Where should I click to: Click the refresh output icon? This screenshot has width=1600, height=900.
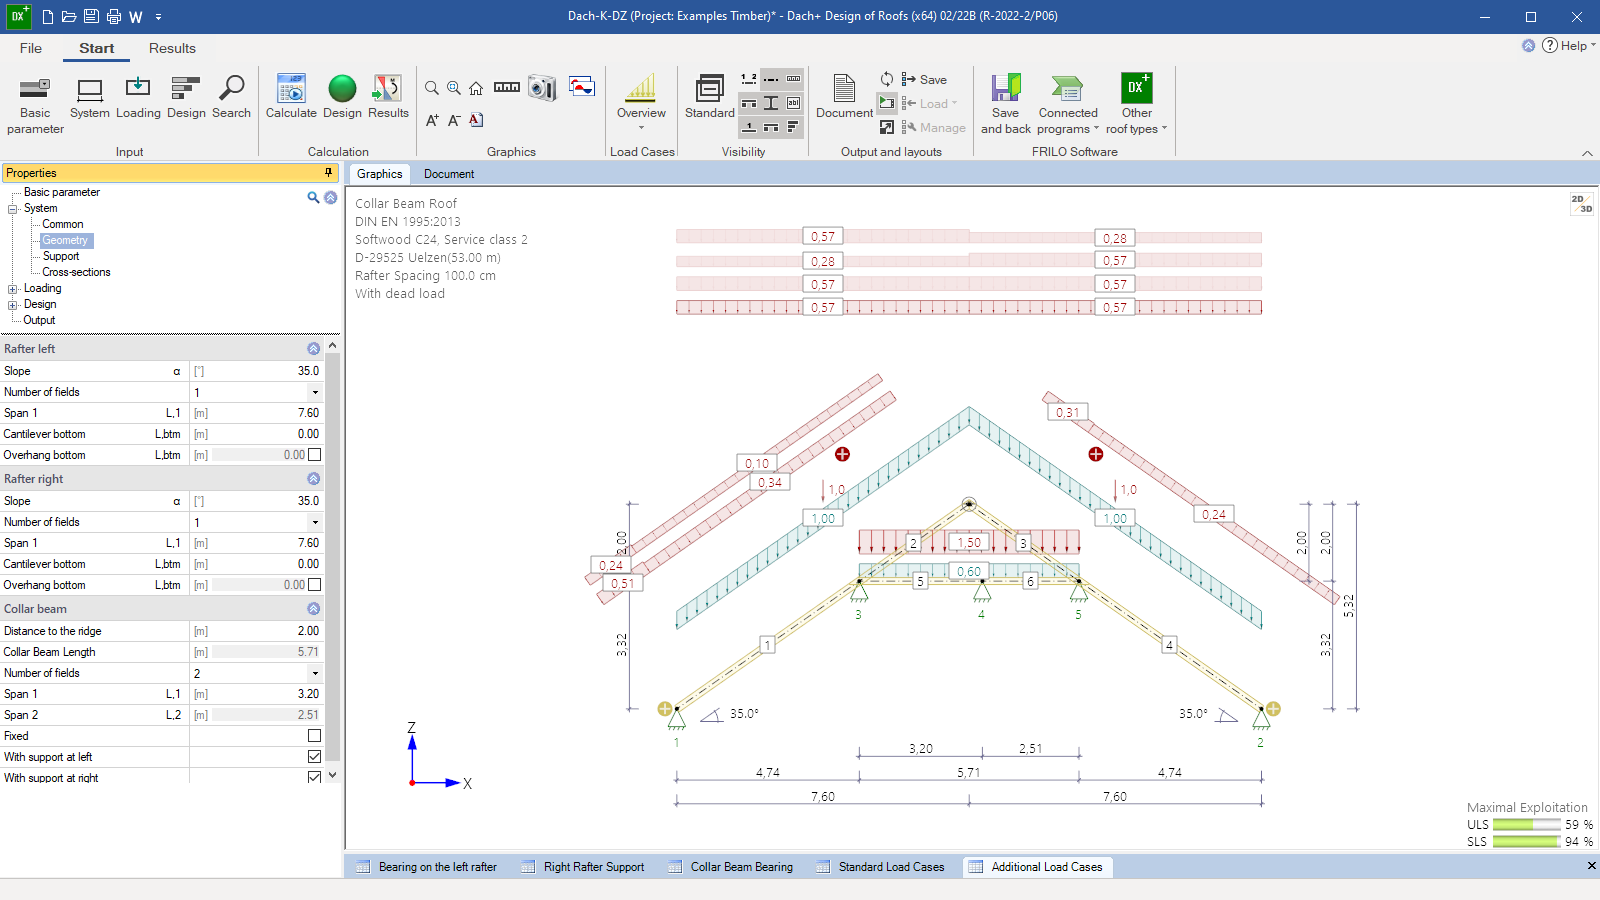coord(887,79)
